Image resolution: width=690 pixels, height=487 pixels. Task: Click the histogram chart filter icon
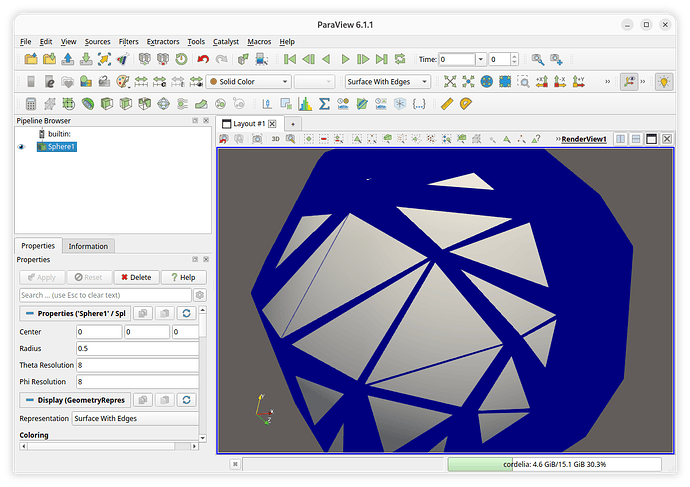click(305, 104)
